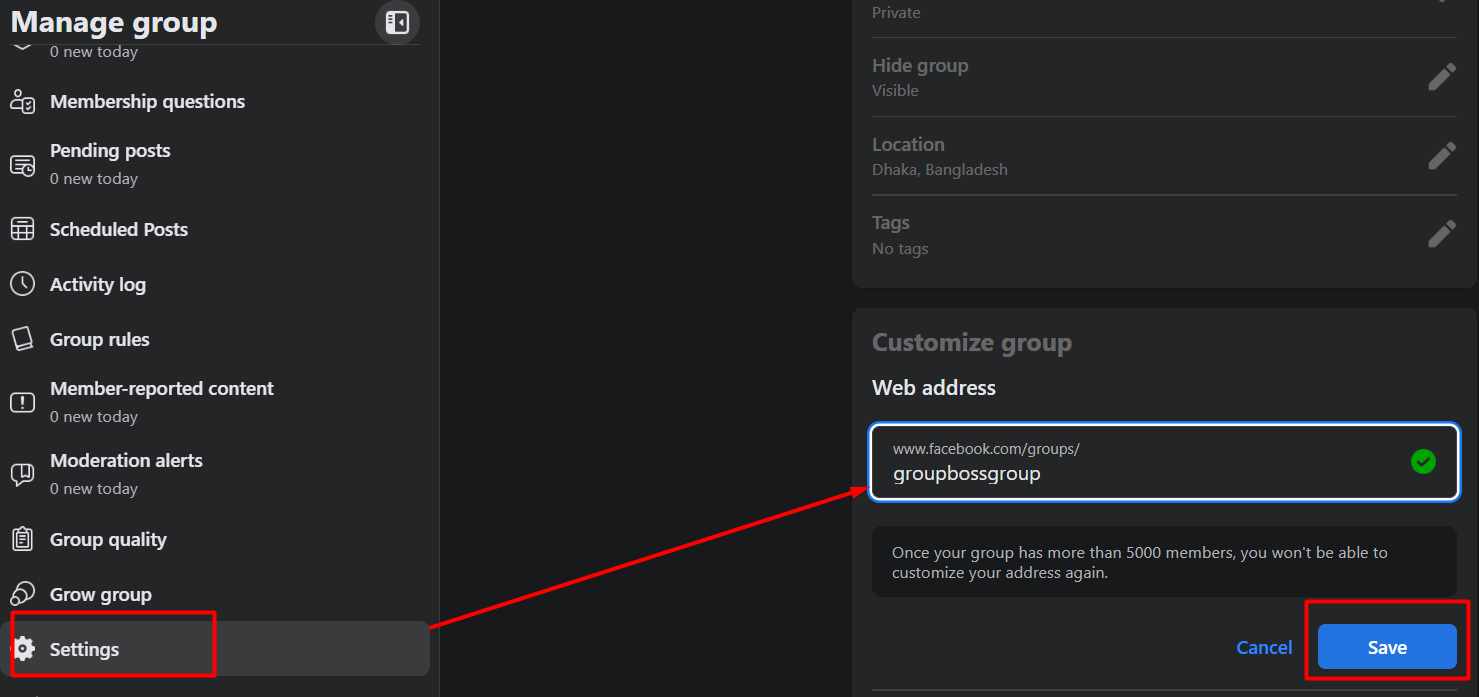Click the Pending posts icon
The image size is (1479, 697).
pos(23,165)
